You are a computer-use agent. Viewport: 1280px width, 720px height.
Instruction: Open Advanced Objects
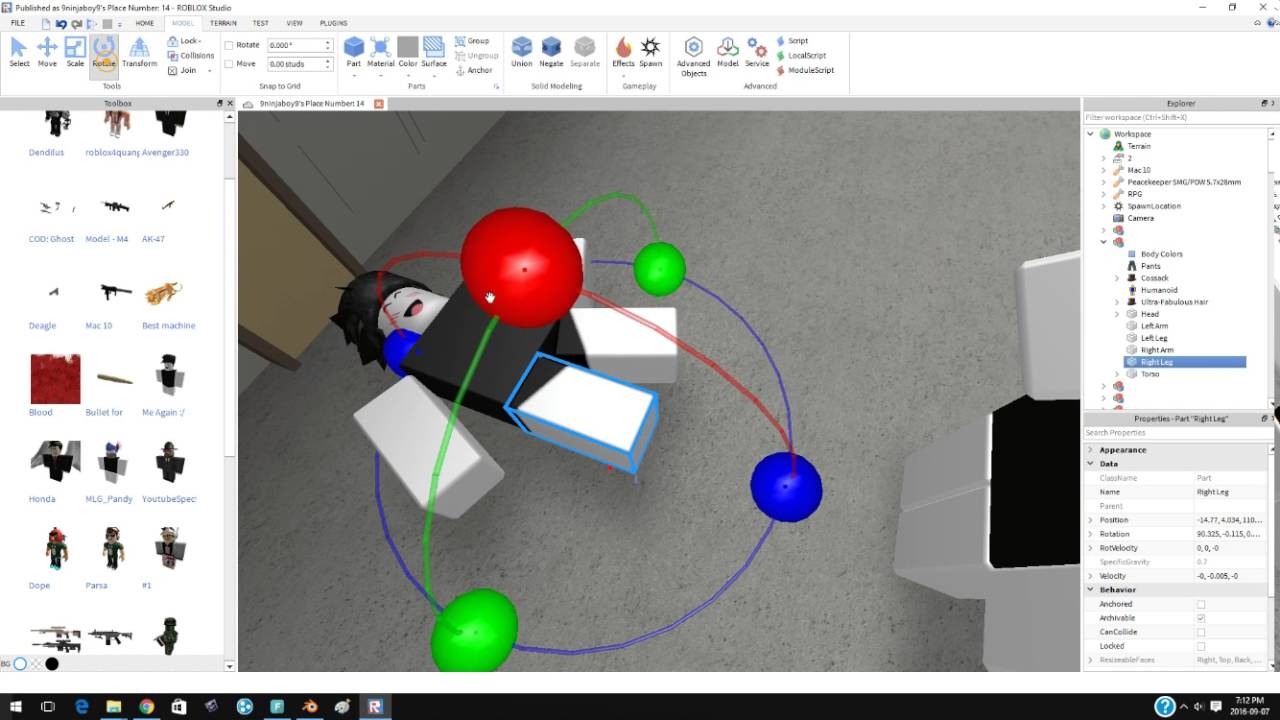[x=694, y=56]
